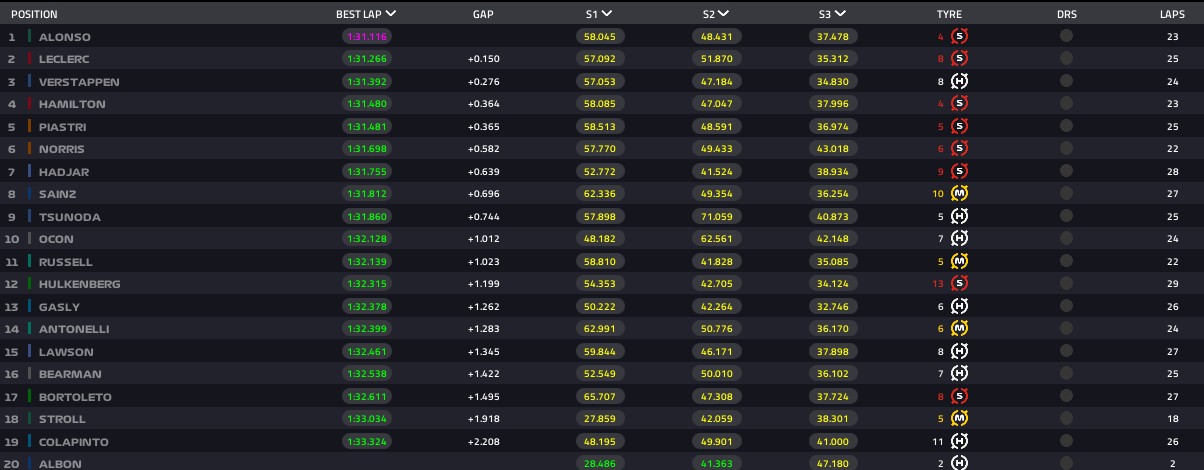Click Verstappen's hard tyre icon
The width and height of the screenshot is (1204, 470).
click(959, 82)
